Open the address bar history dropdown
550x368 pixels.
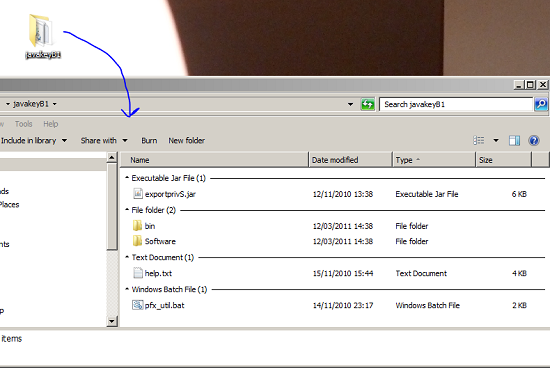click(350, 104)
